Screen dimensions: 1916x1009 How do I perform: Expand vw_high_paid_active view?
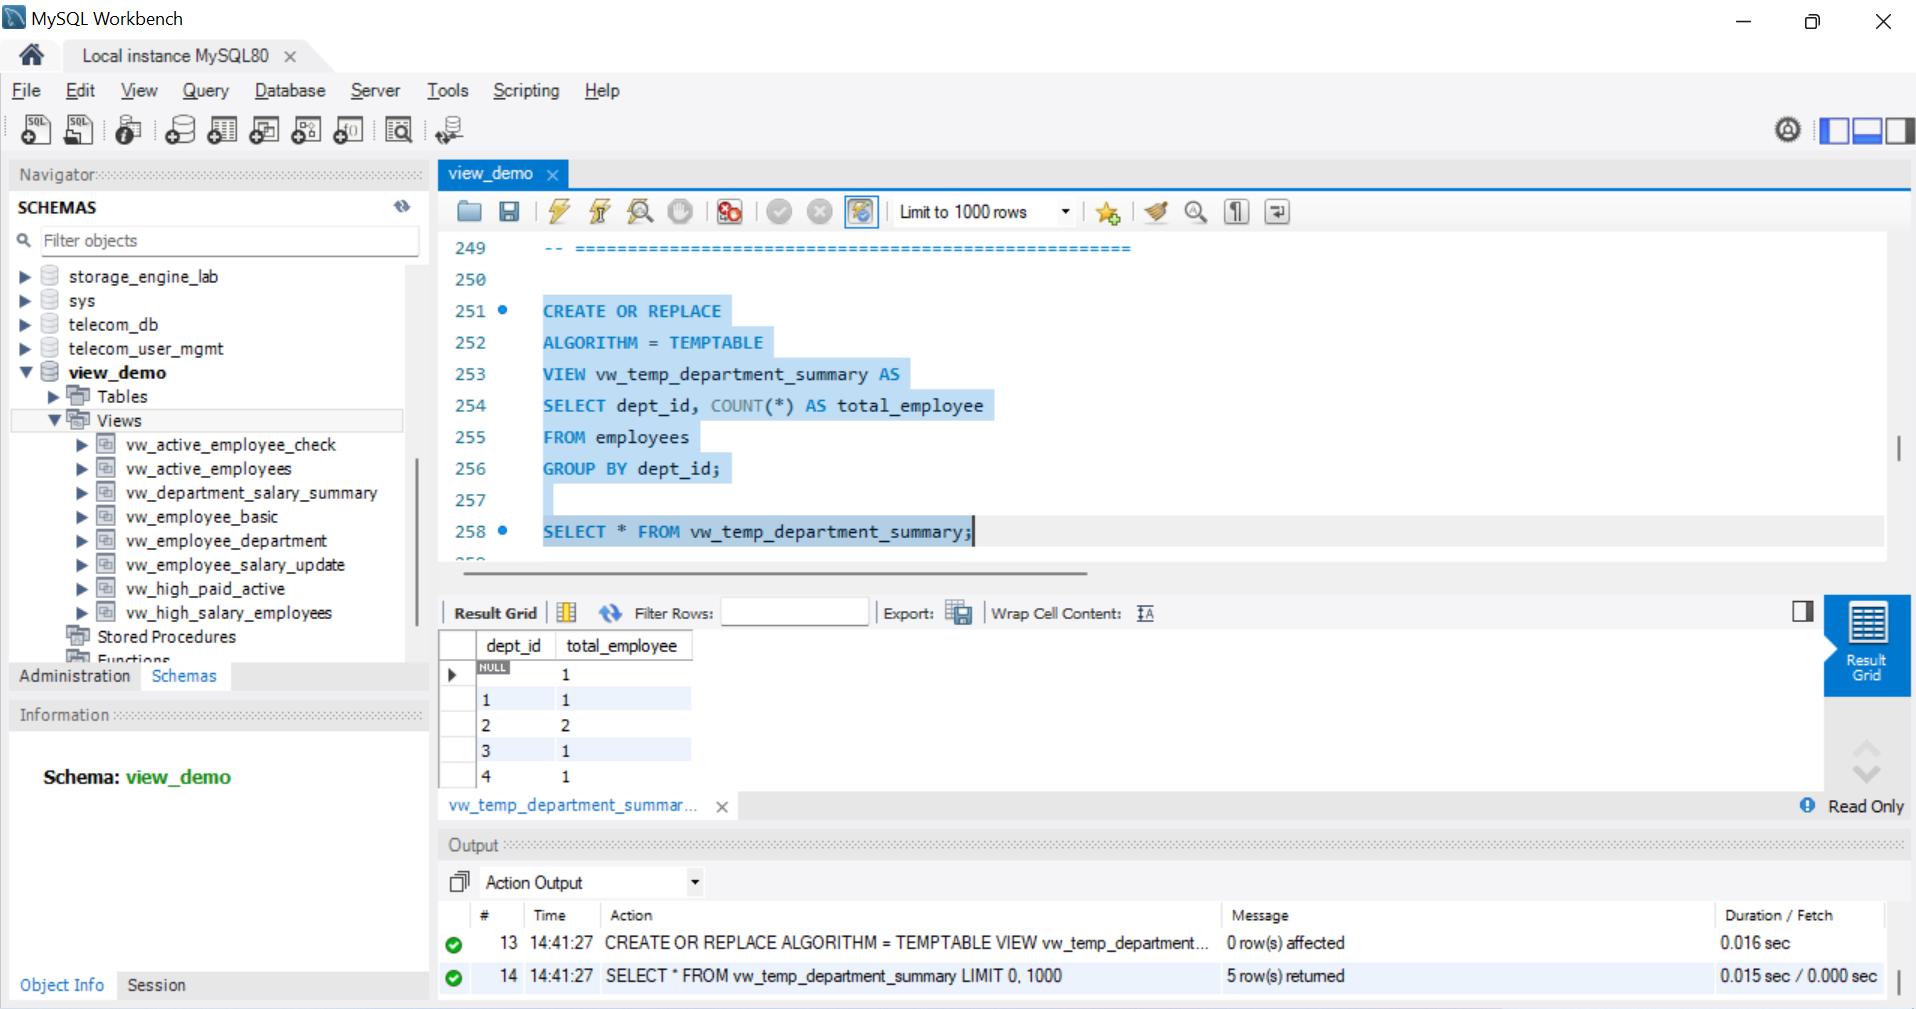[82, 589]
